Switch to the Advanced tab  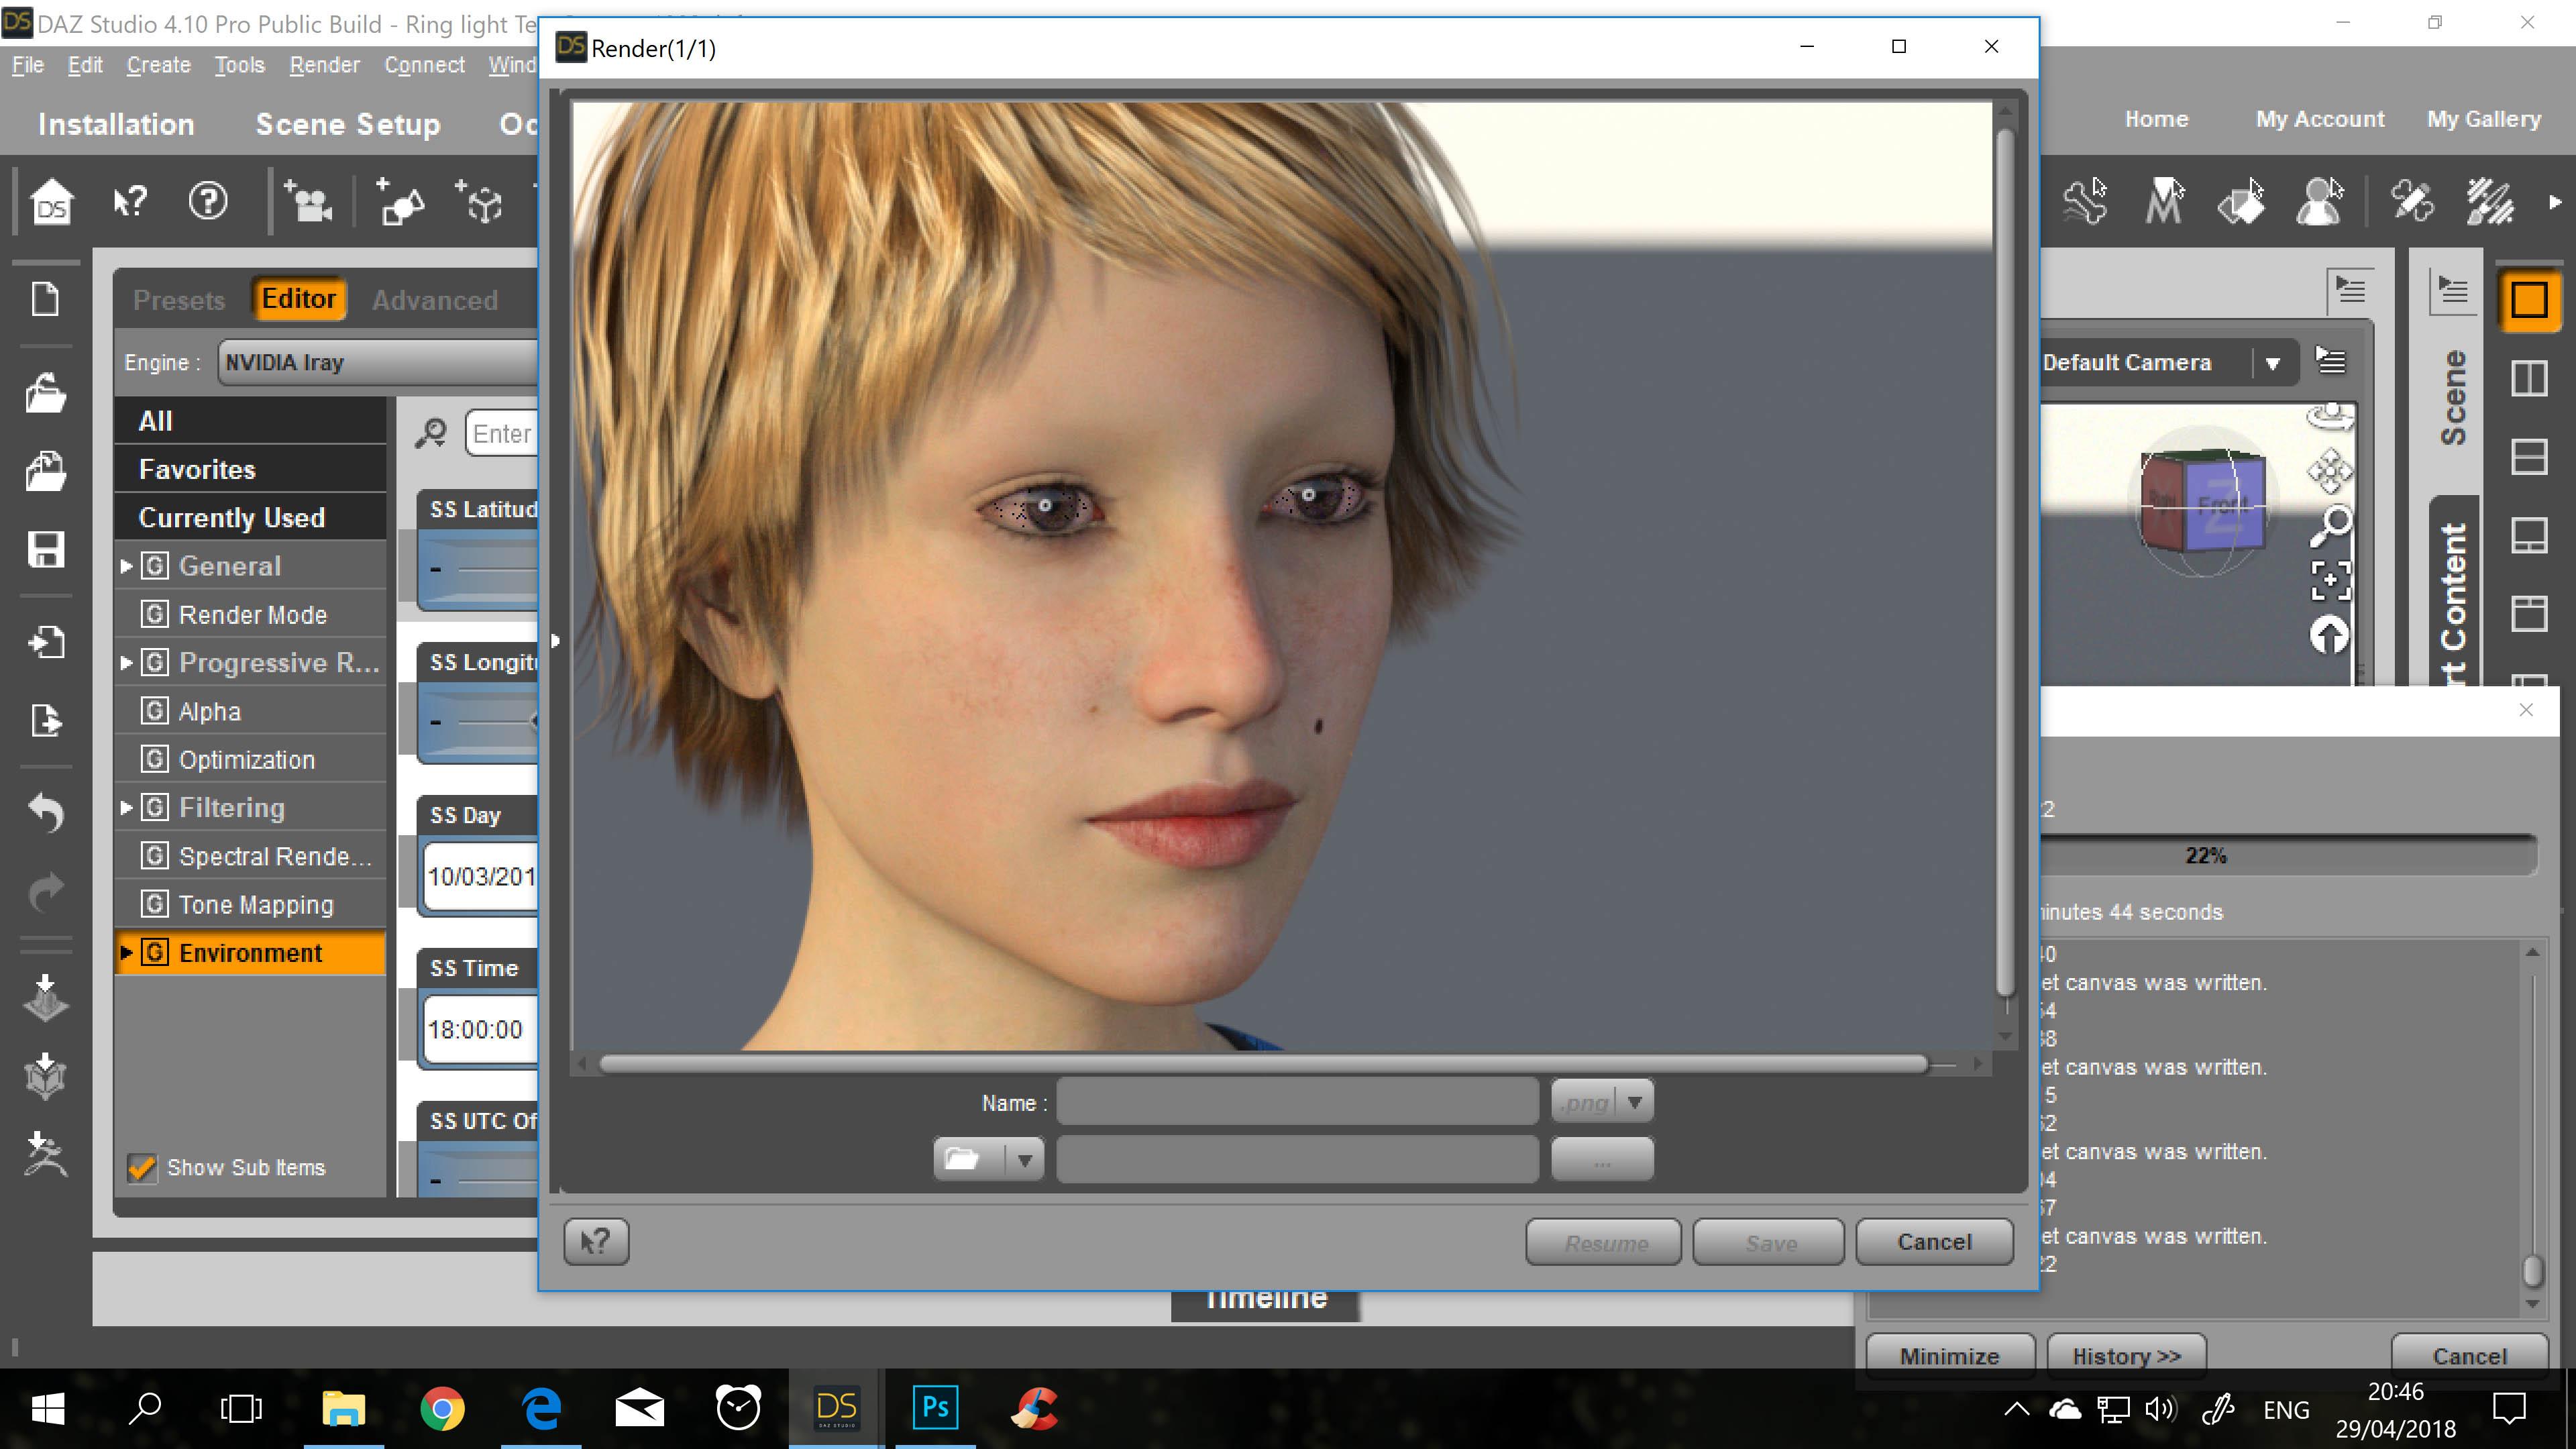tap(434, 300)
